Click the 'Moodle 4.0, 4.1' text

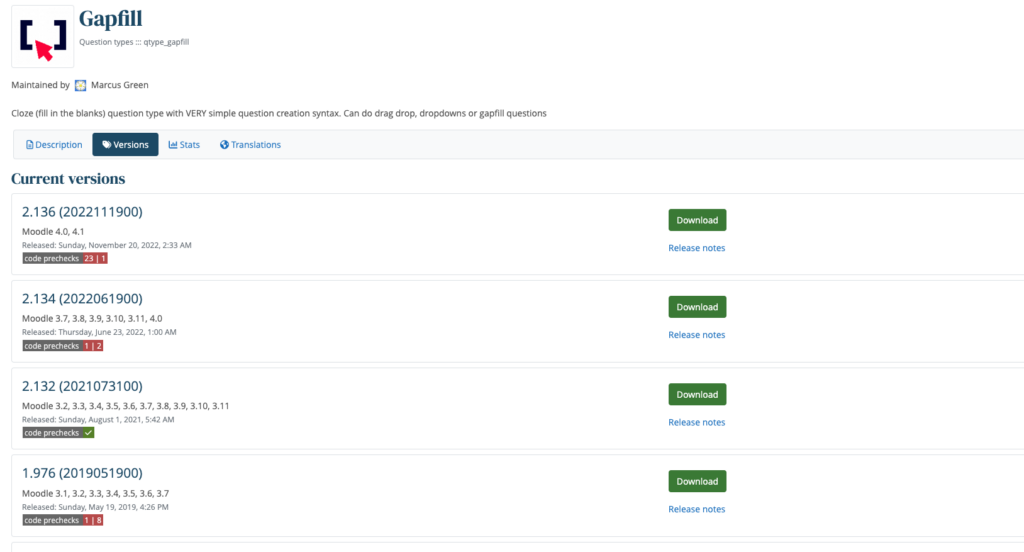pos(53,232)
